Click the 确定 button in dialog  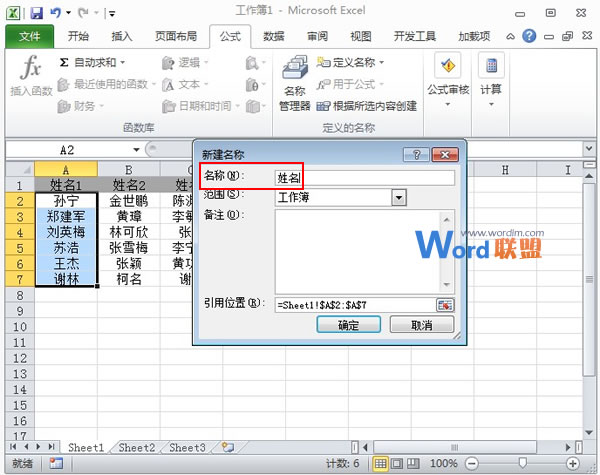(349, 325)
